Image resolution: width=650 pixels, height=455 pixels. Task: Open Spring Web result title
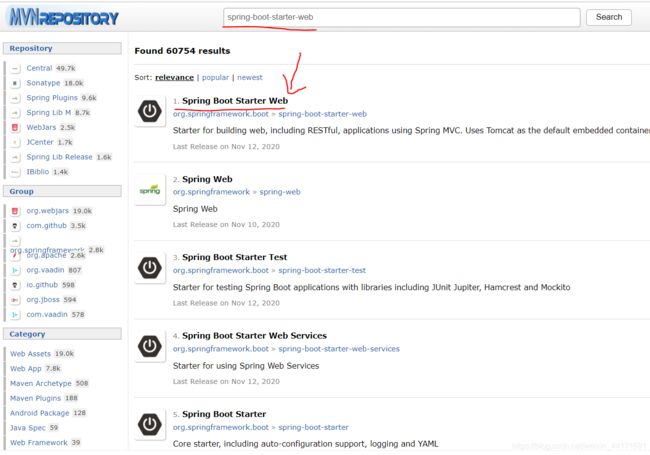click(x=207, y=179)
